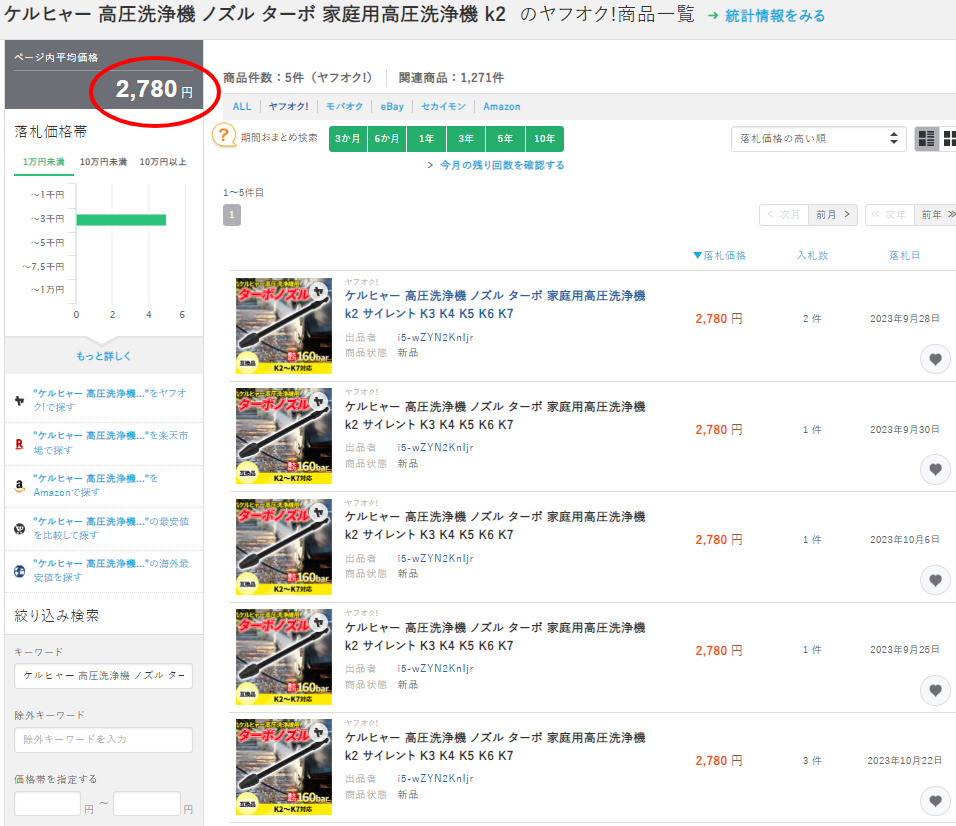Screen dimensions: 956x826
Task: Open the 落札価格の高い順 sort dropdown
Action: click(818, 139)
